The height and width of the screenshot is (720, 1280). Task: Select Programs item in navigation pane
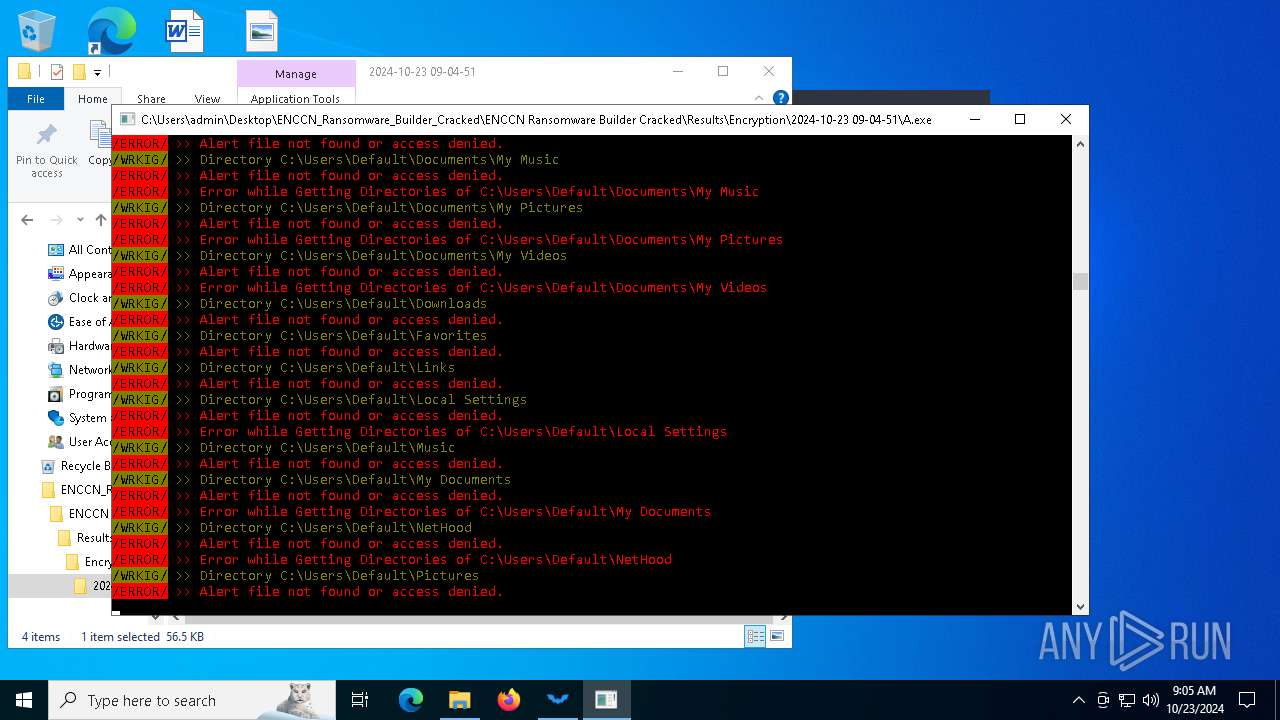click(79, 394)
